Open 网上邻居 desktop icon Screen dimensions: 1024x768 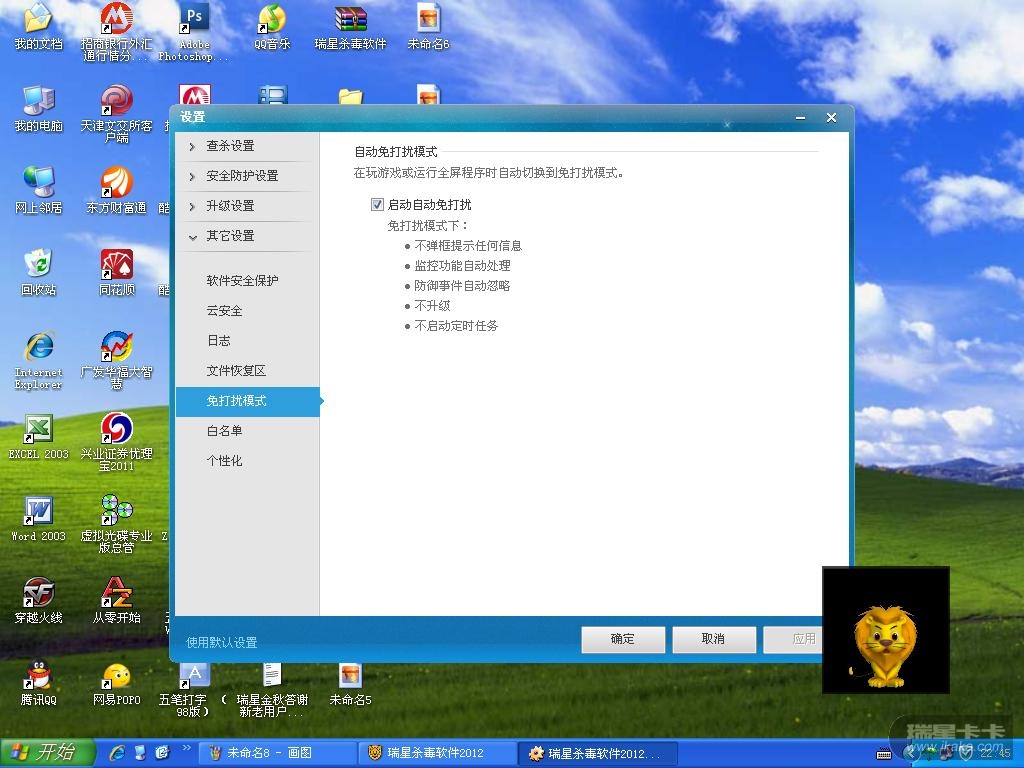pyautogui.click(x=38, y=191)
